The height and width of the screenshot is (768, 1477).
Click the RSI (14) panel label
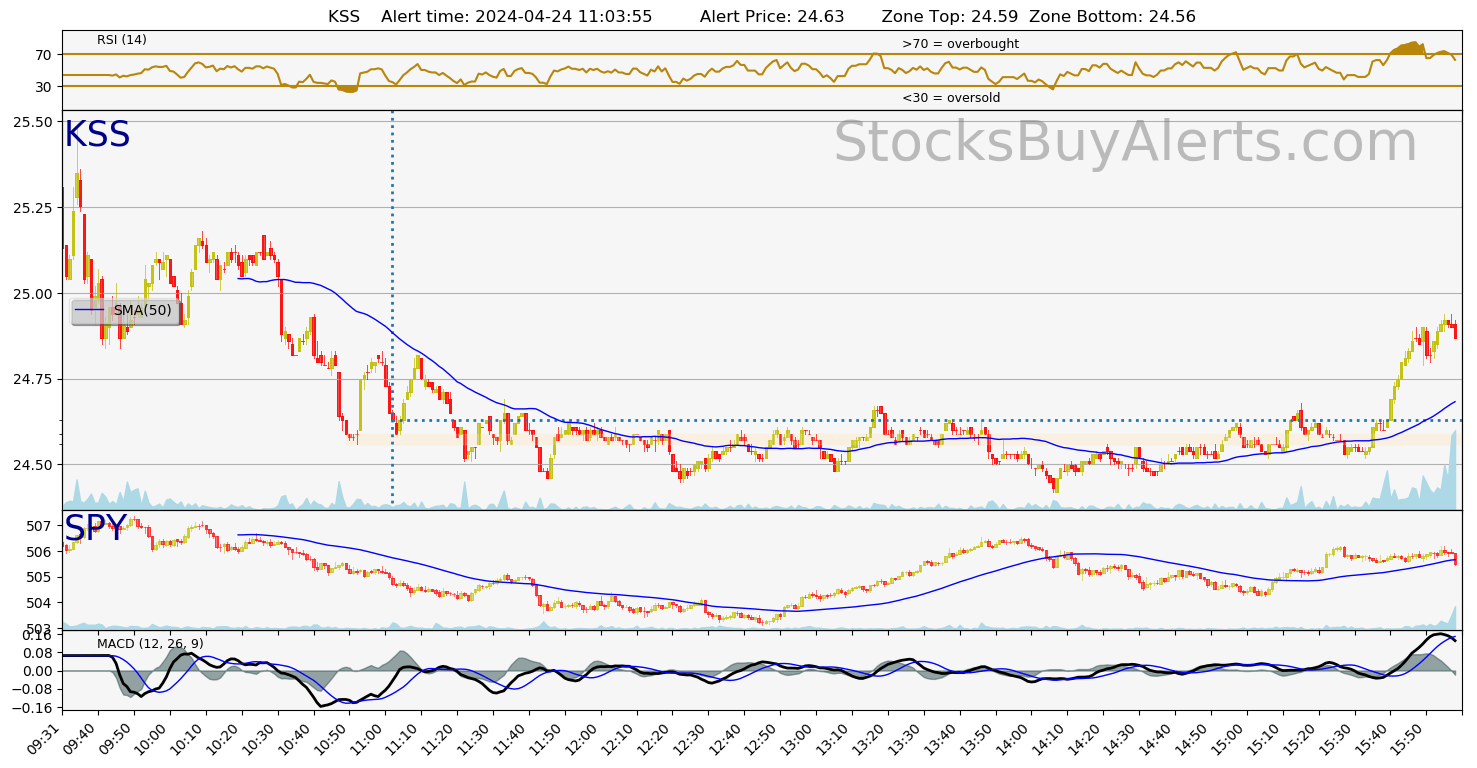pos(122,40)
